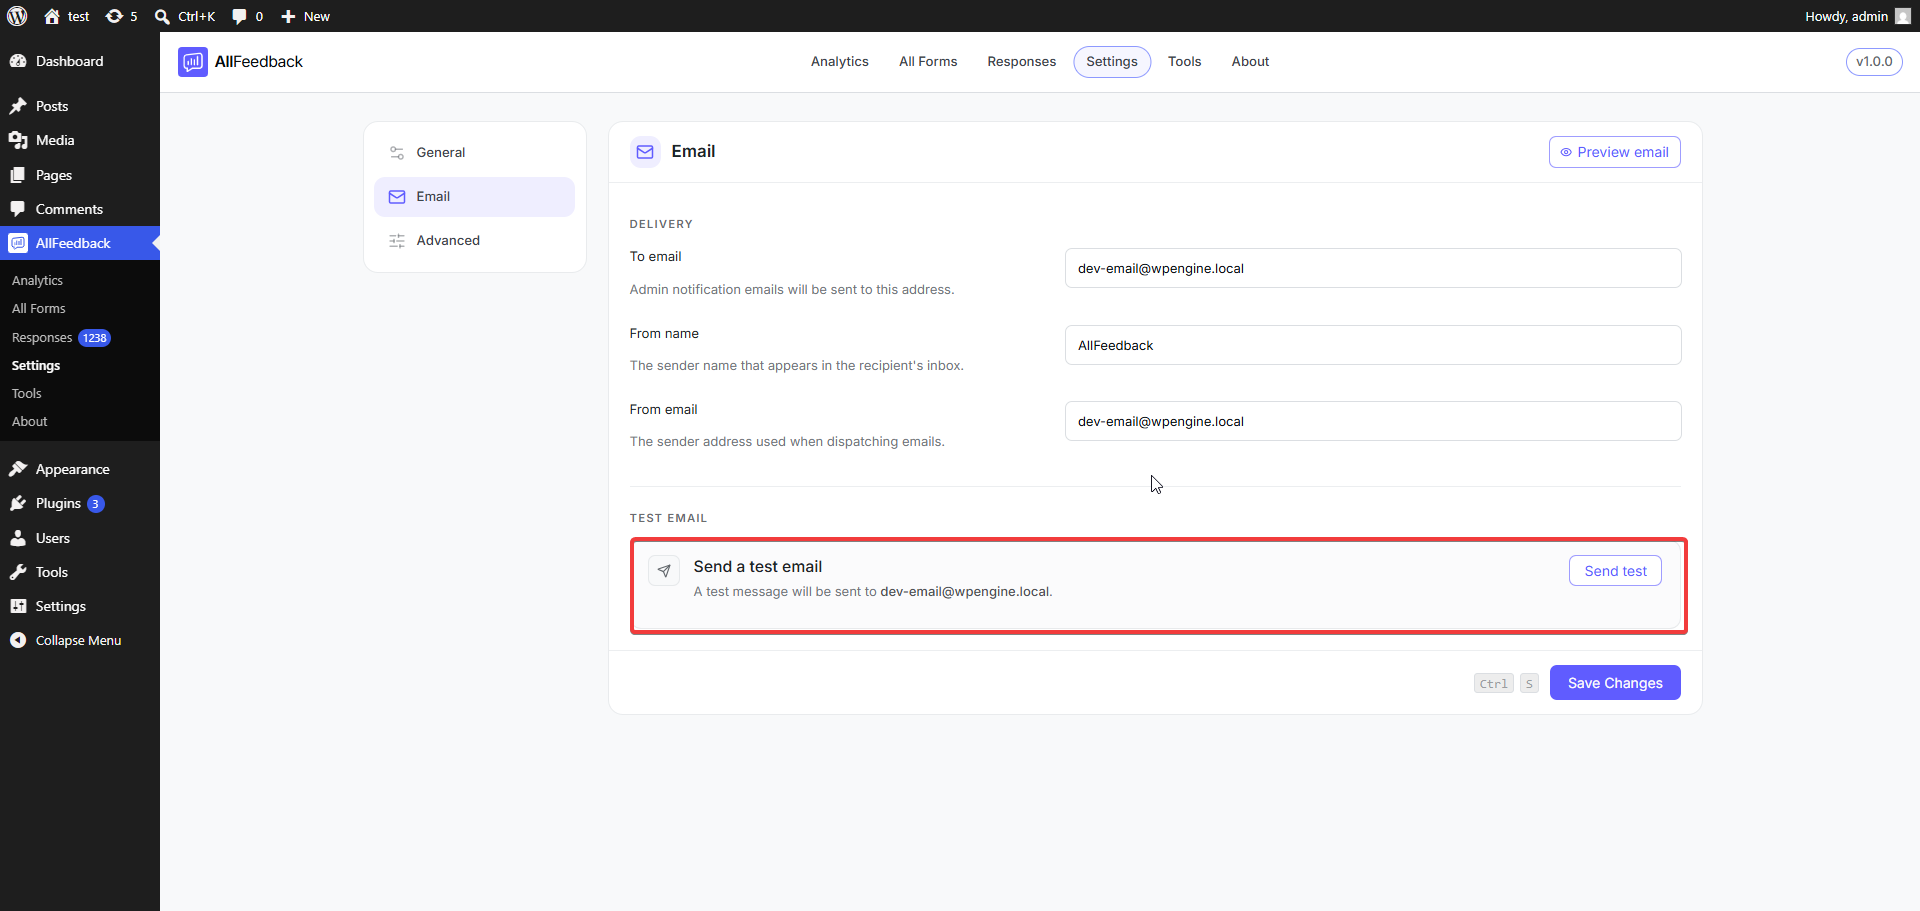Click the Collapse Menu arrow icon
Viewport: 1920px width, 911px height.
click(x=18, y=640)
